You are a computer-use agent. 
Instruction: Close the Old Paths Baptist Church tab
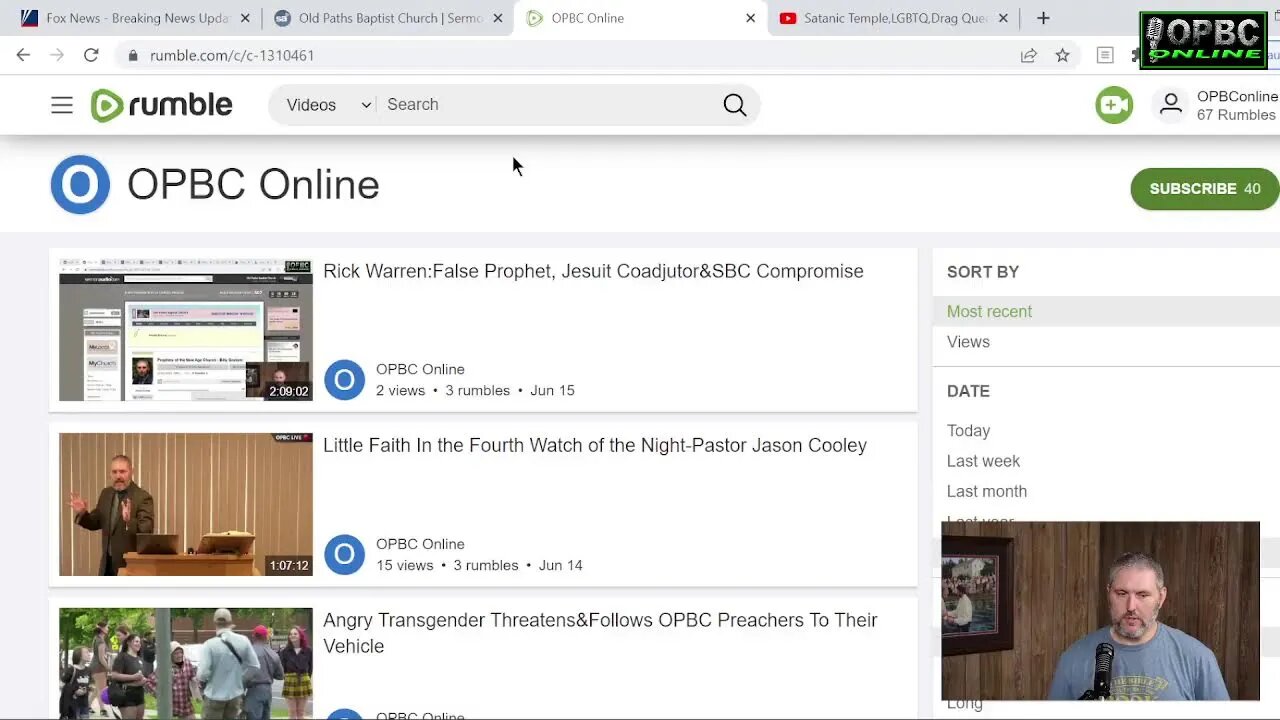(498, 18)
